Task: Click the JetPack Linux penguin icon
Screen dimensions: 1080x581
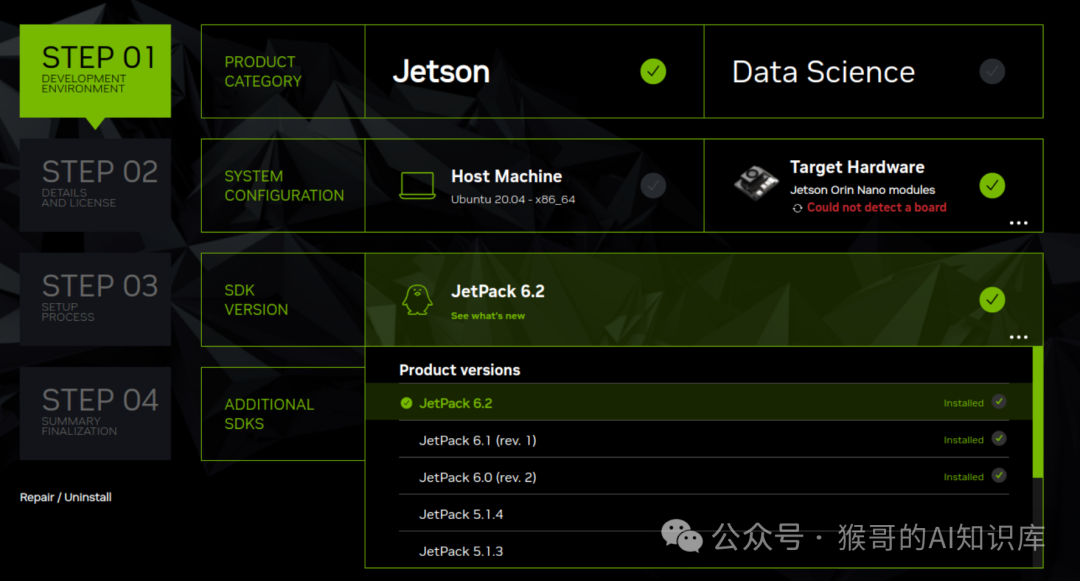Action: 417,300
